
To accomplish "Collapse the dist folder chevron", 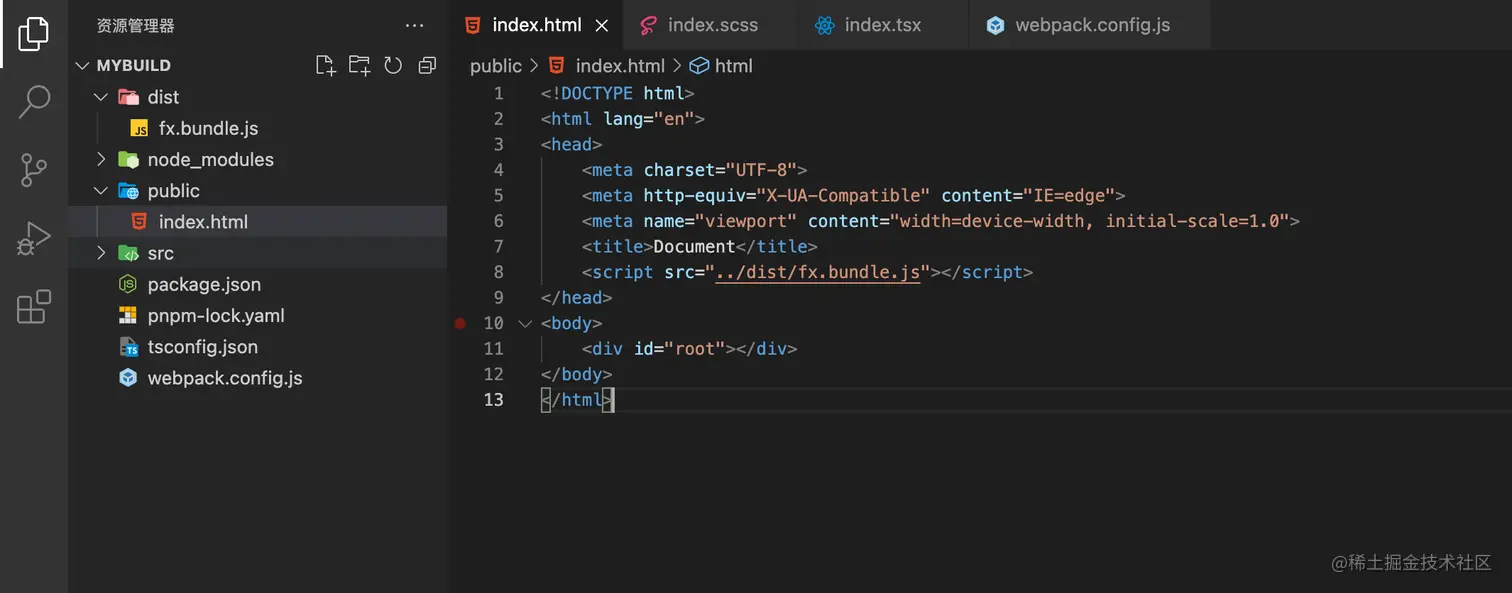I will click(100, 97).
